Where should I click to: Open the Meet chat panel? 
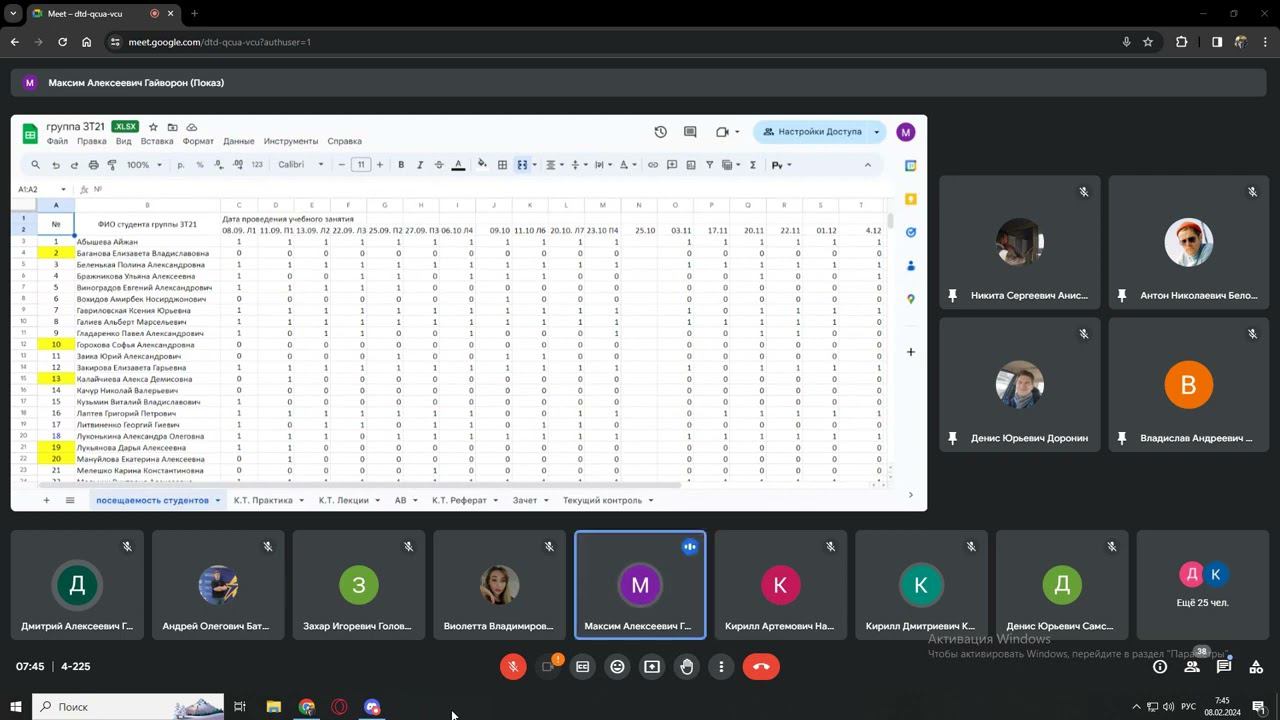tap(1224, 667)
